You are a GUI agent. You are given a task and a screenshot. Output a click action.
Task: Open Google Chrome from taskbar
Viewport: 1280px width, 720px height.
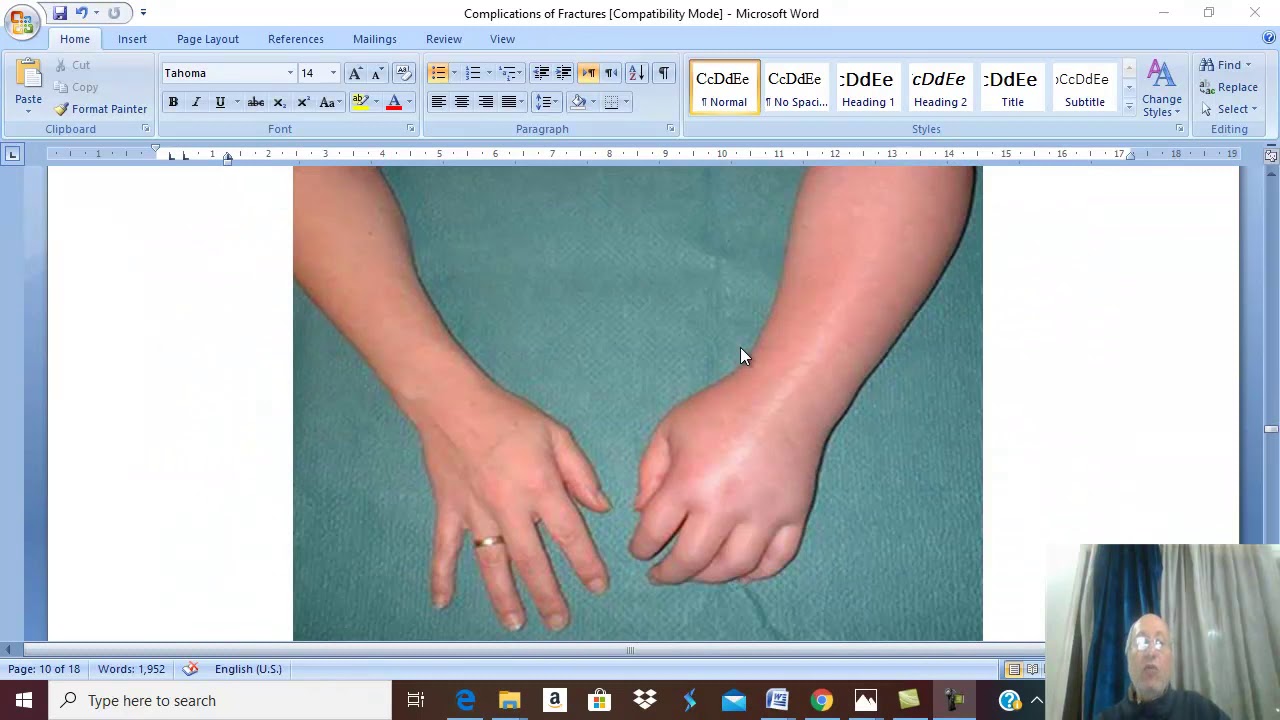[x=821, y=701]
